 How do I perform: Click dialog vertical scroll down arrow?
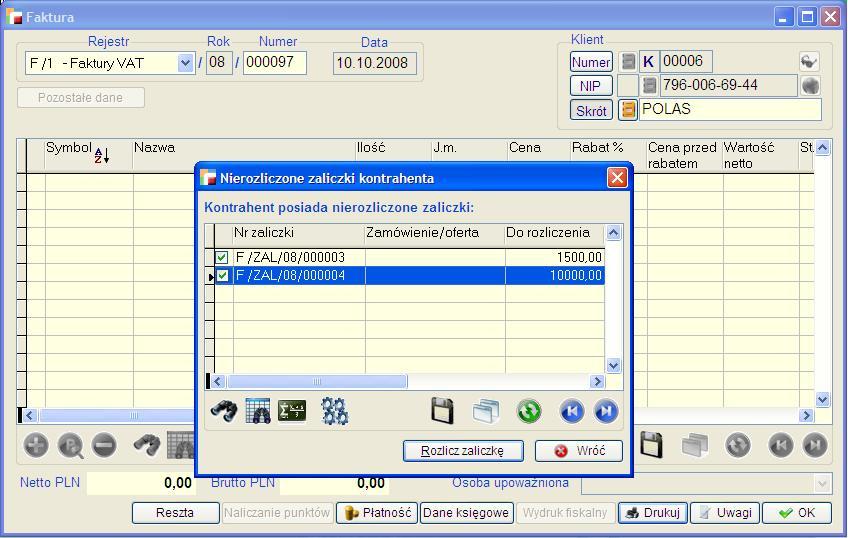[613, 366]
